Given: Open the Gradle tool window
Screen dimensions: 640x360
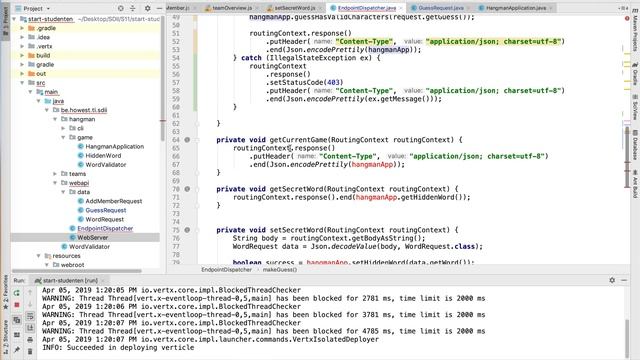Looking at the screenshot, I should [x=635, y=73].
